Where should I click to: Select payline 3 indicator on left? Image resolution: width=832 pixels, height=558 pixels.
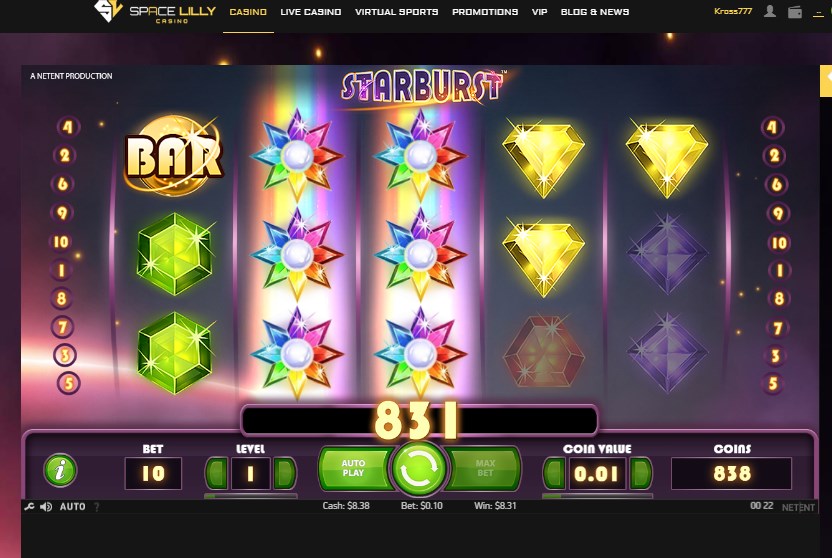tap(65, 355)
